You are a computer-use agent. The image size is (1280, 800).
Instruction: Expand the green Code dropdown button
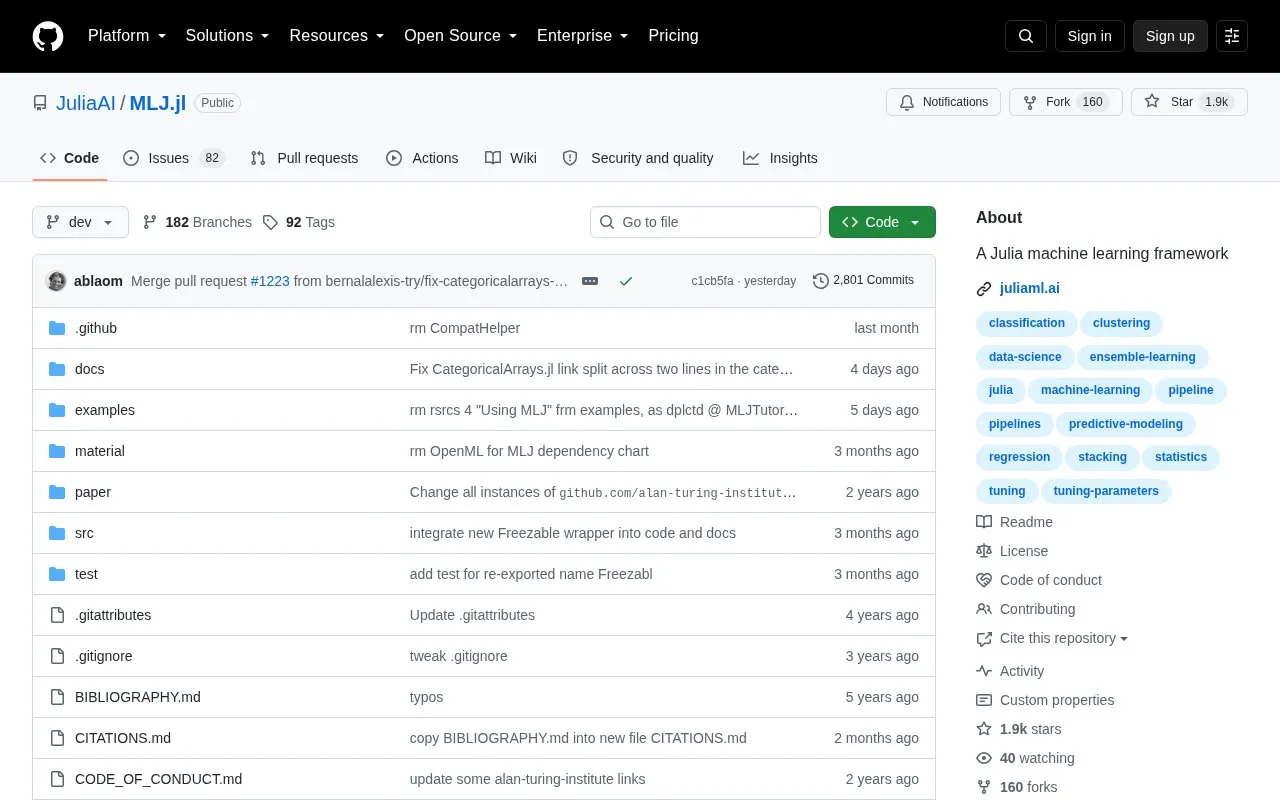pyautogui.click(x=882, y=222)
